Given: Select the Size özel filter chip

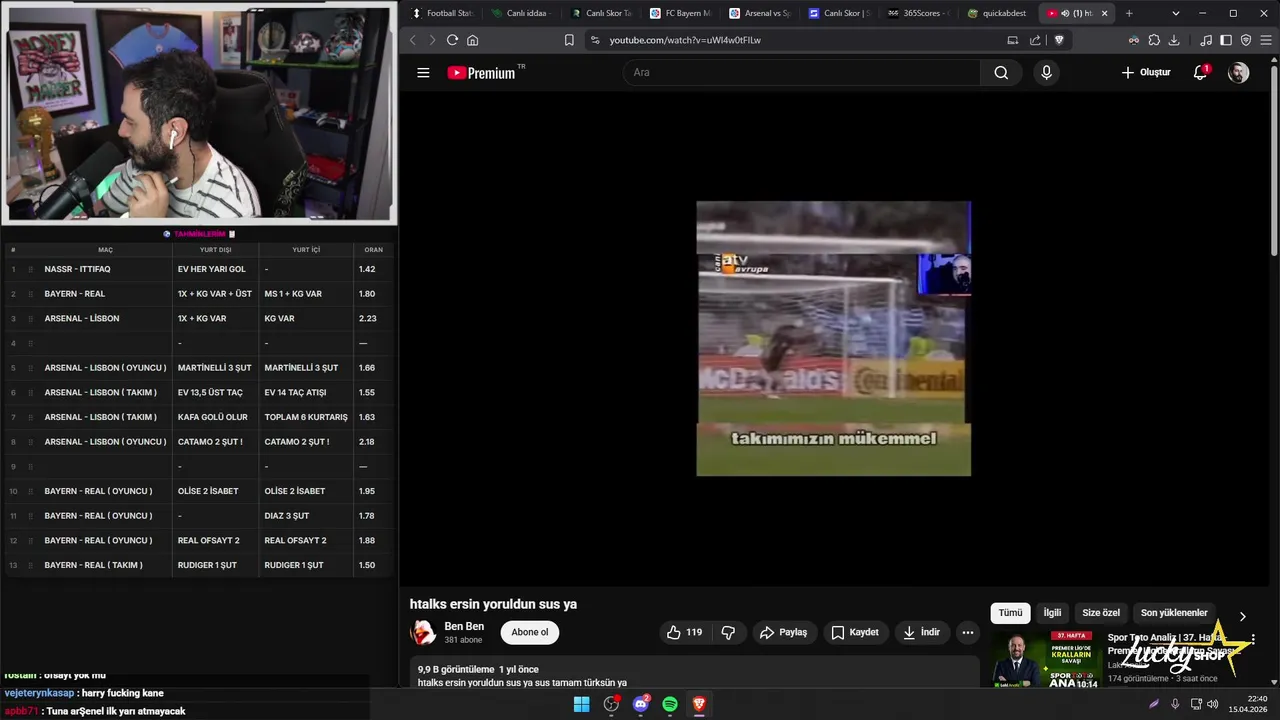Looking at the screenshot, I should (1101, 613).
